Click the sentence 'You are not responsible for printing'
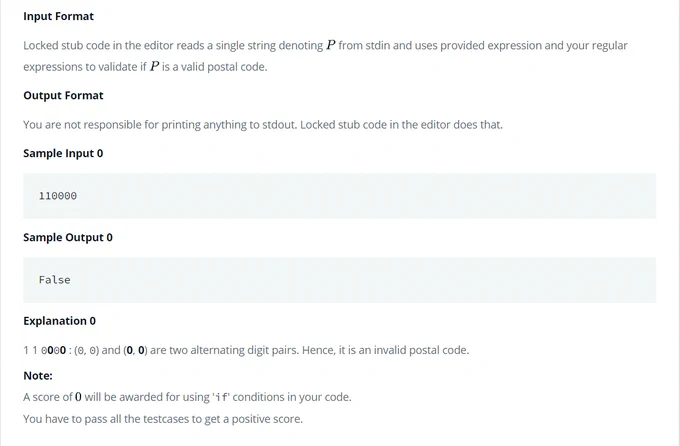This screenshot has width=680, height=446. click(263, 125)
